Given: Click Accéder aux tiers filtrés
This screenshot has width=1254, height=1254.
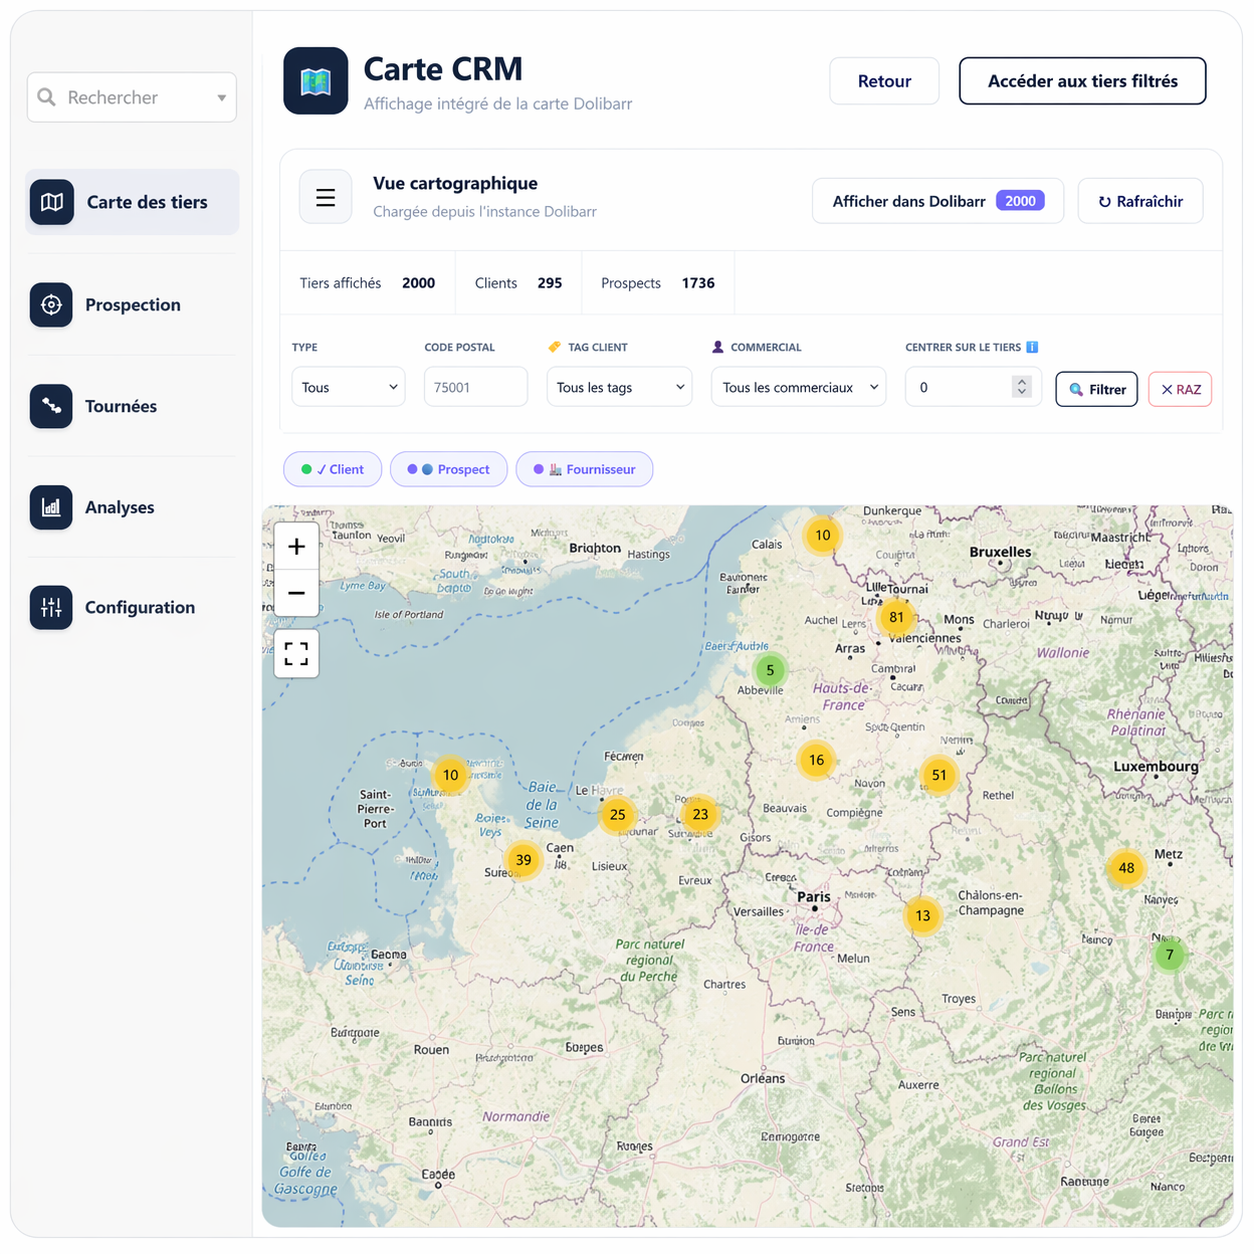Looking at the screenshot, I should tap(1083, 81).
